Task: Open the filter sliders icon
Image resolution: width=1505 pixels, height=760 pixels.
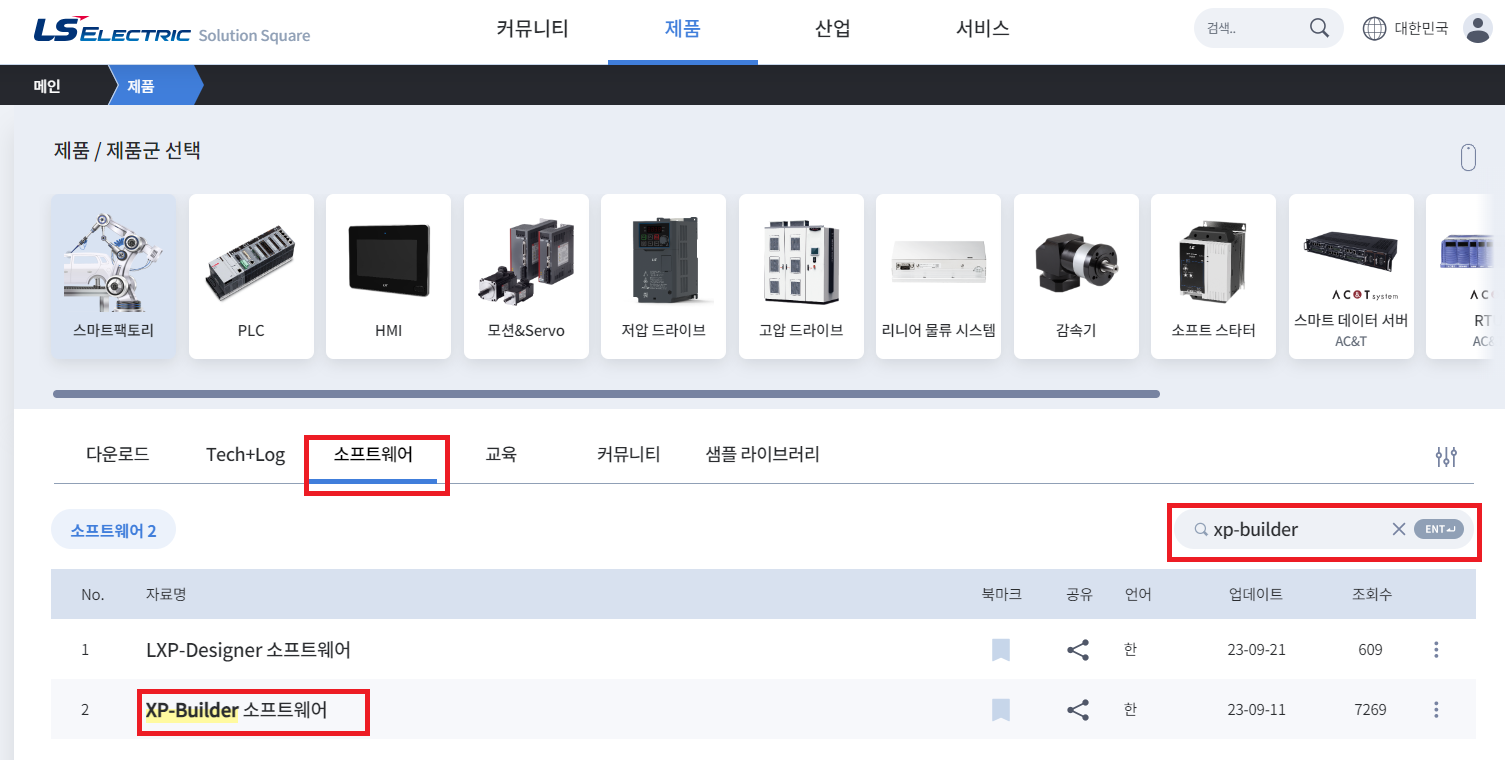Action: [1446, 457]
